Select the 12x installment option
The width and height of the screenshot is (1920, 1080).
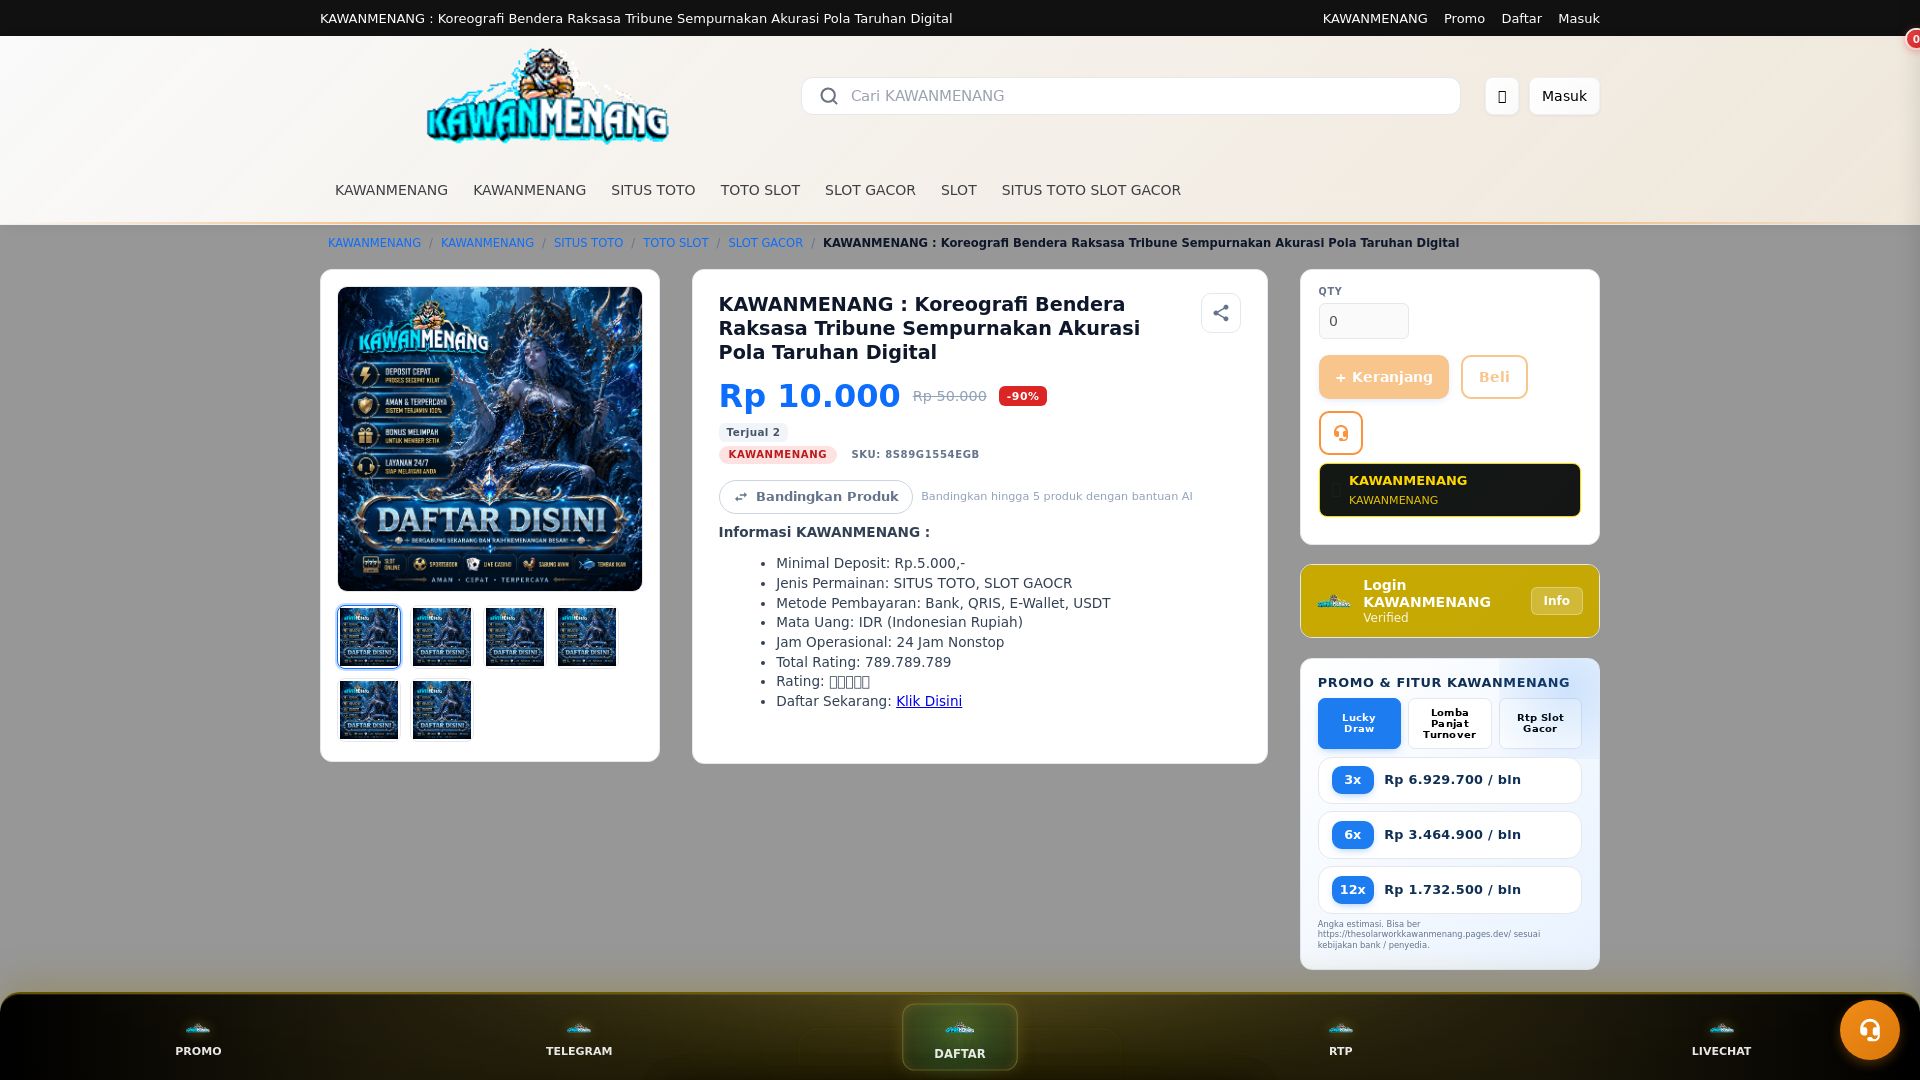(x=1449, y=890)
